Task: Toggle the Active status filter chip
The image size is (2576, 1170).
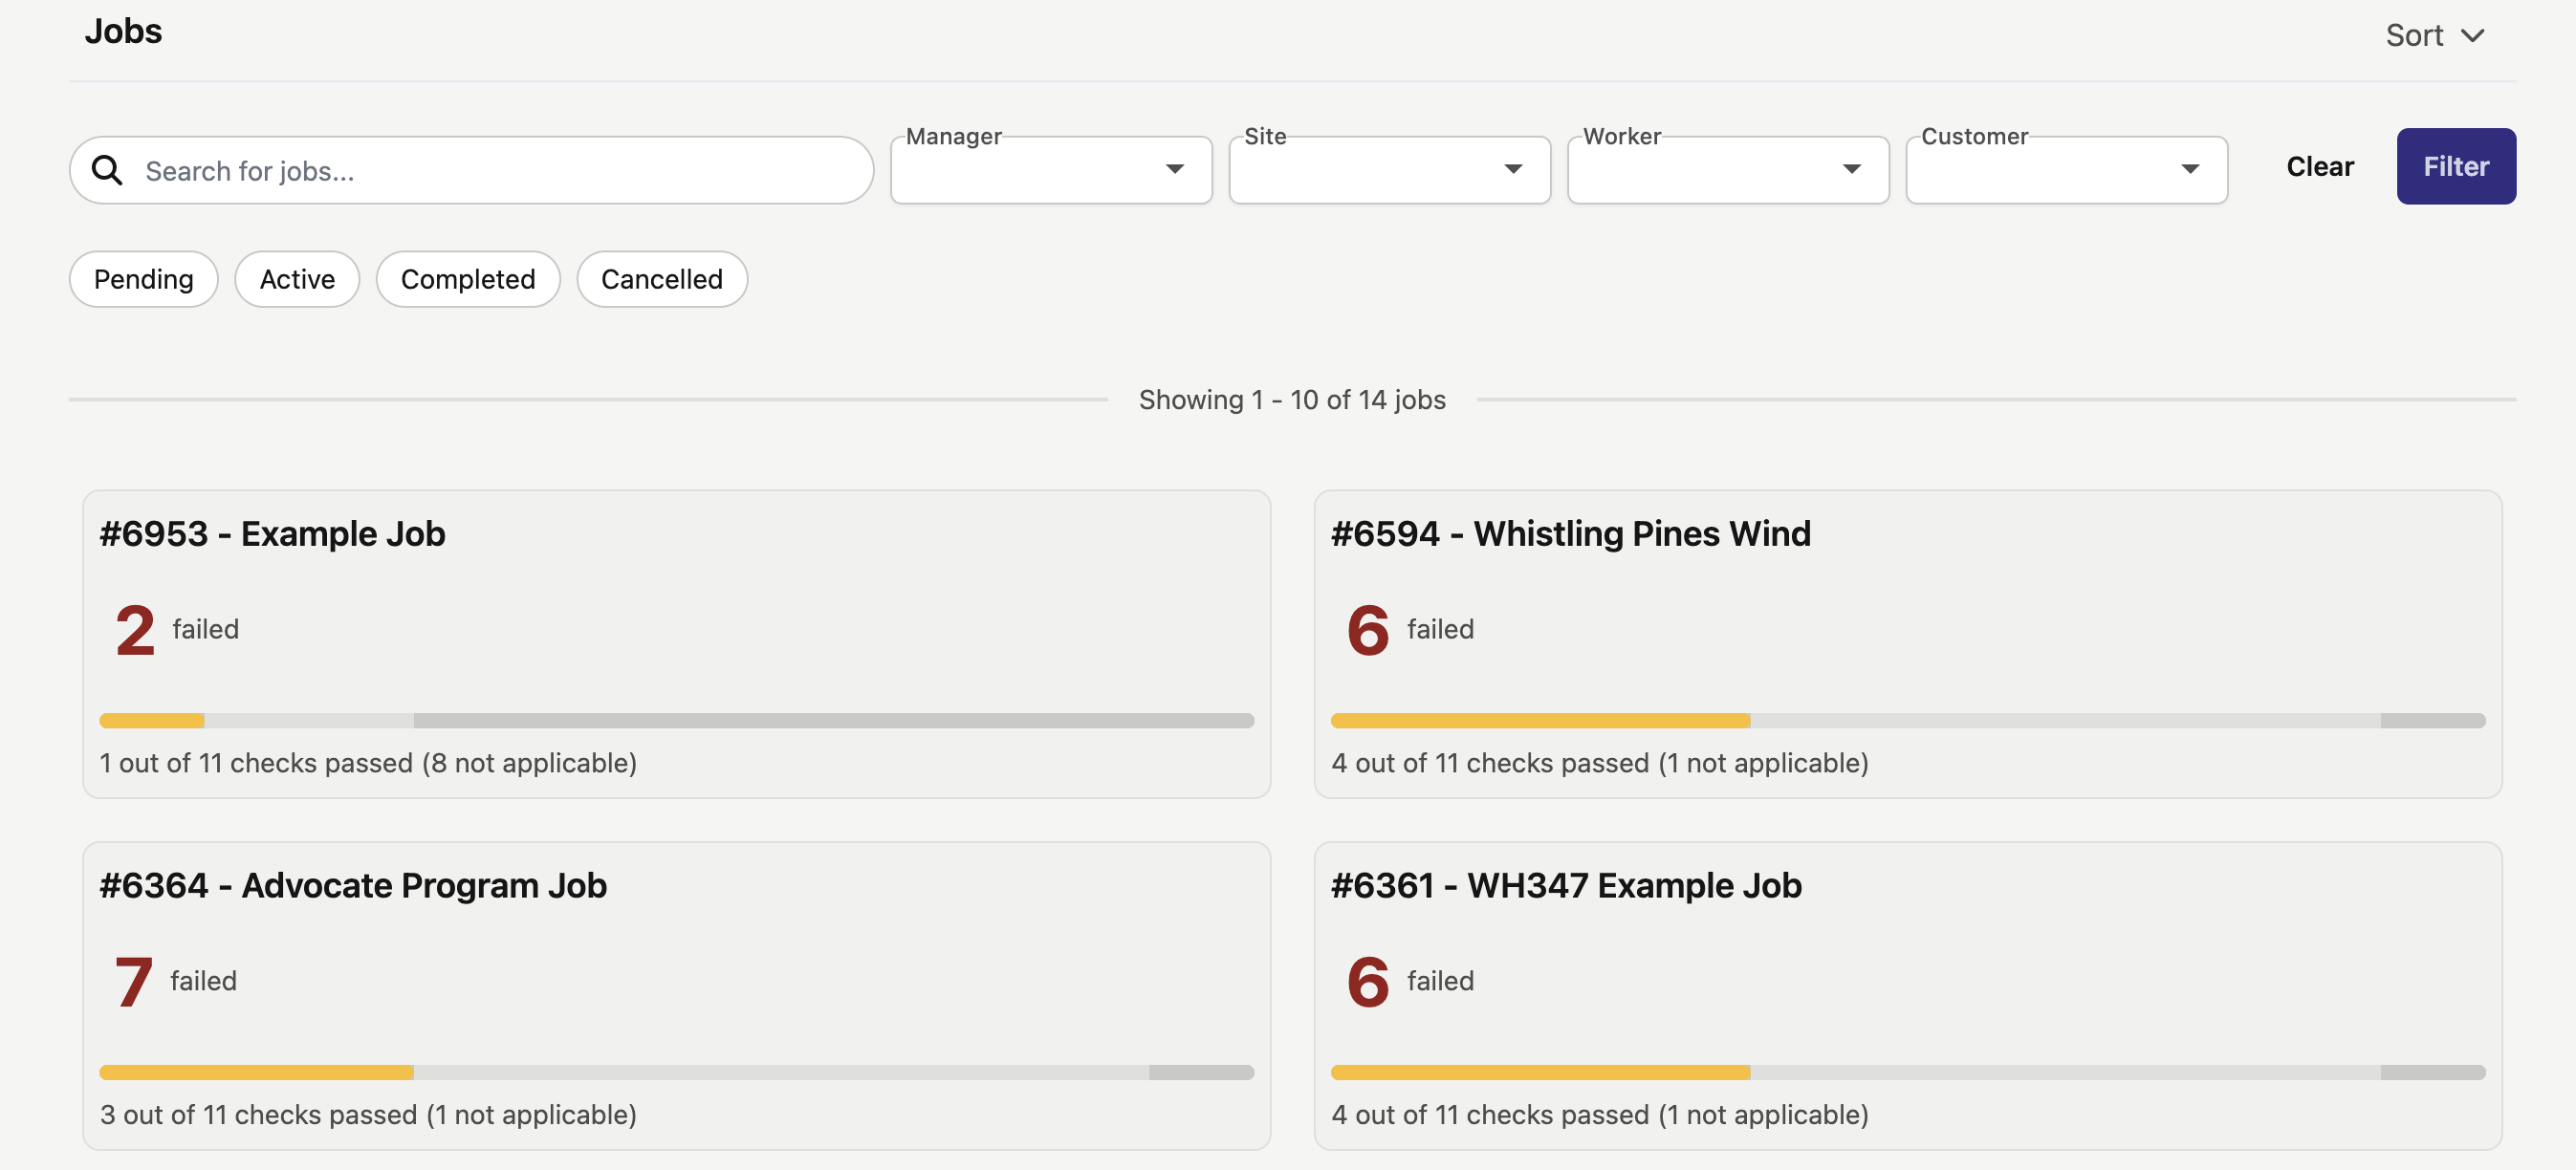Action: click(x=297, y=279)
